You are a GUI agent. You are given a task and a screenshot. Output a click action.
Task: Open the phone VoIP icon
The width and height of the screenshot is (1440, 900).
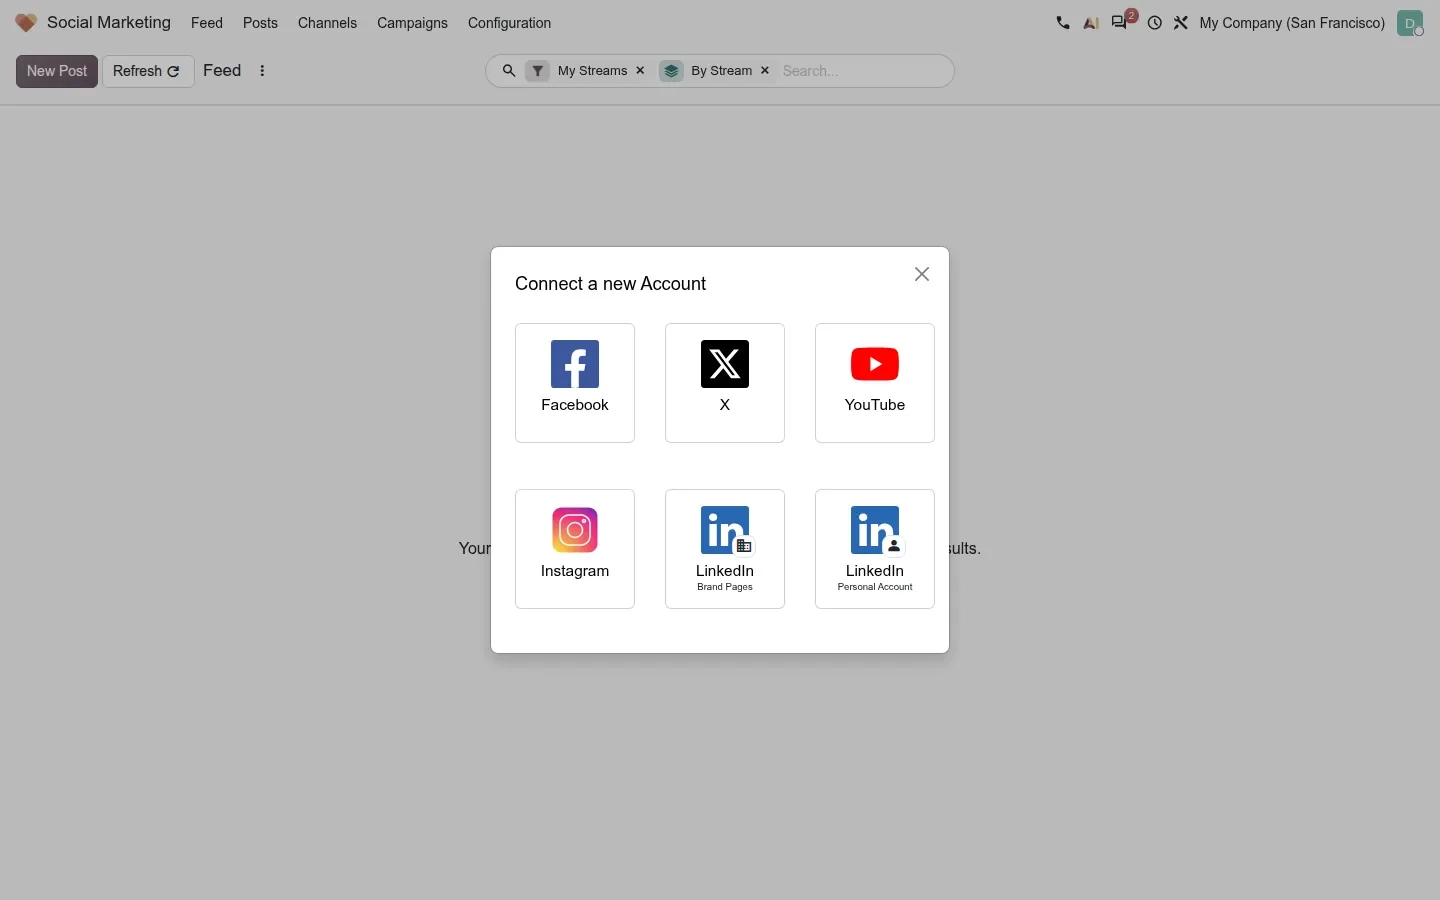coord(1063,23)
